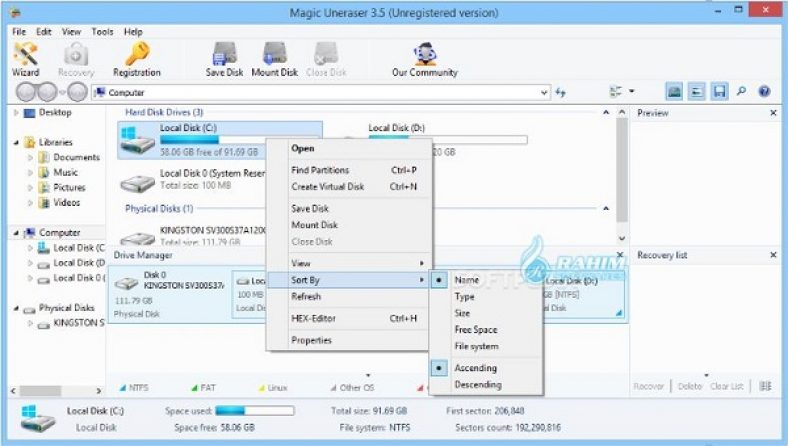Image resolution: width=788 pixels, height=446 pixels.
Task: Expand the Desktop tree node
Action: click(x=16, y=113)
